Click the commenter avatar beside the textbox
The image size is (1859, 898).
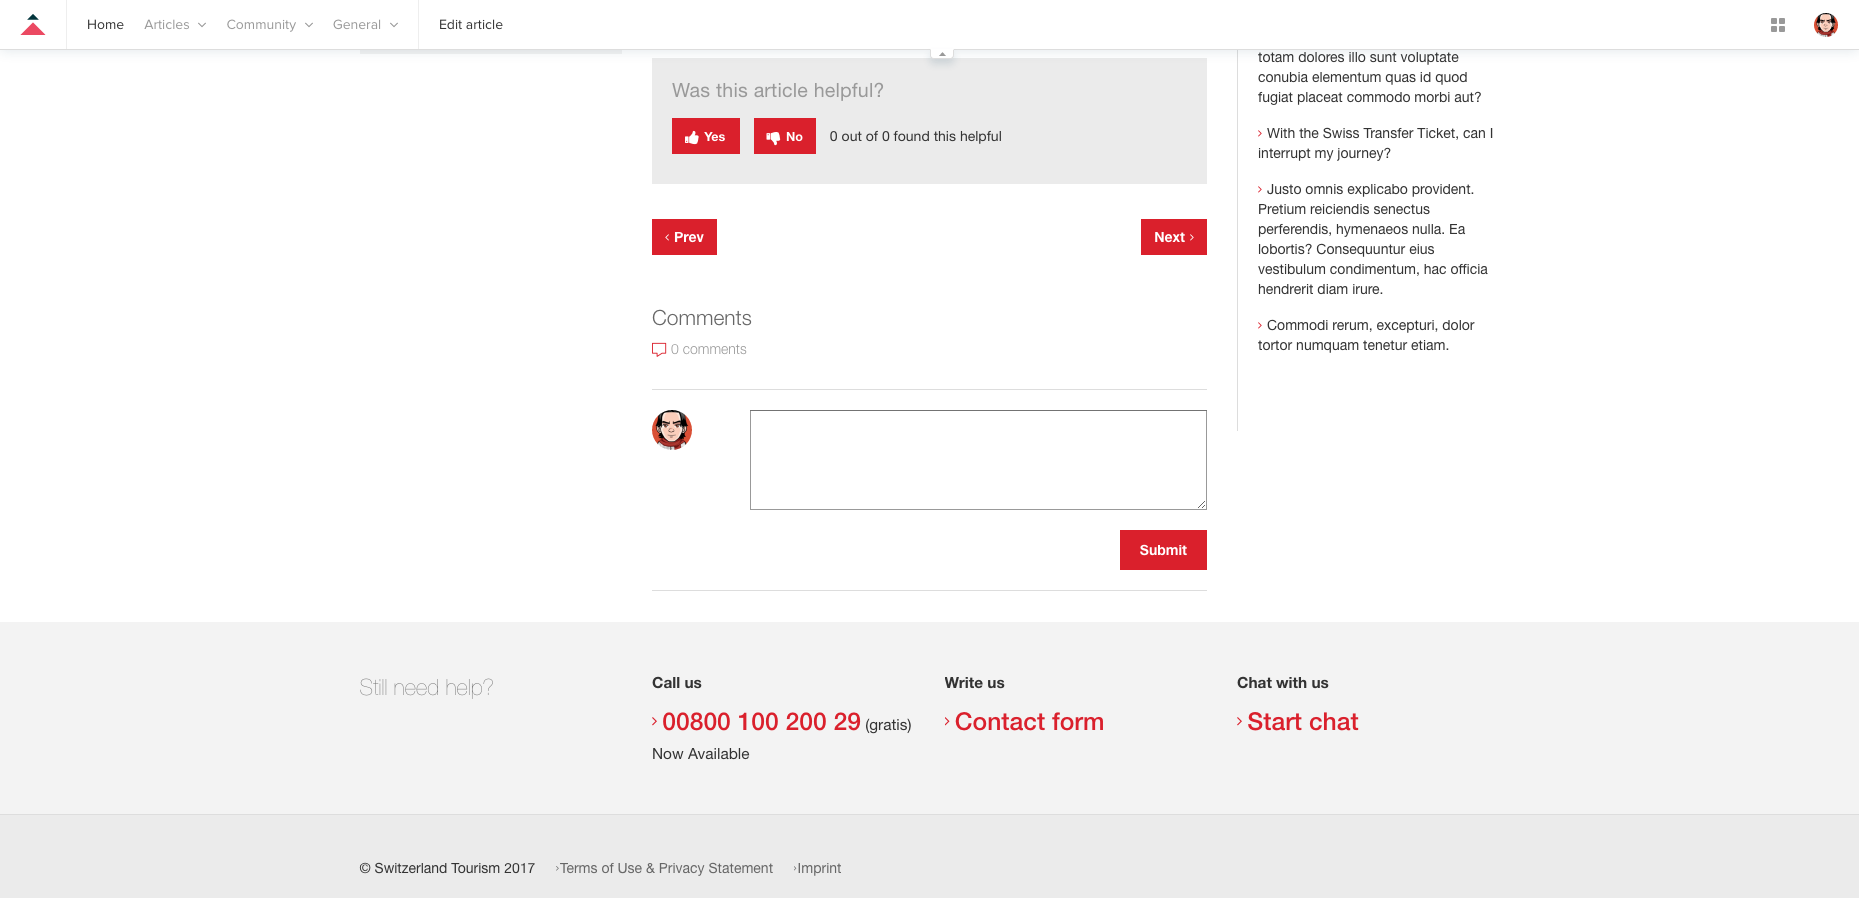(672, 430)
